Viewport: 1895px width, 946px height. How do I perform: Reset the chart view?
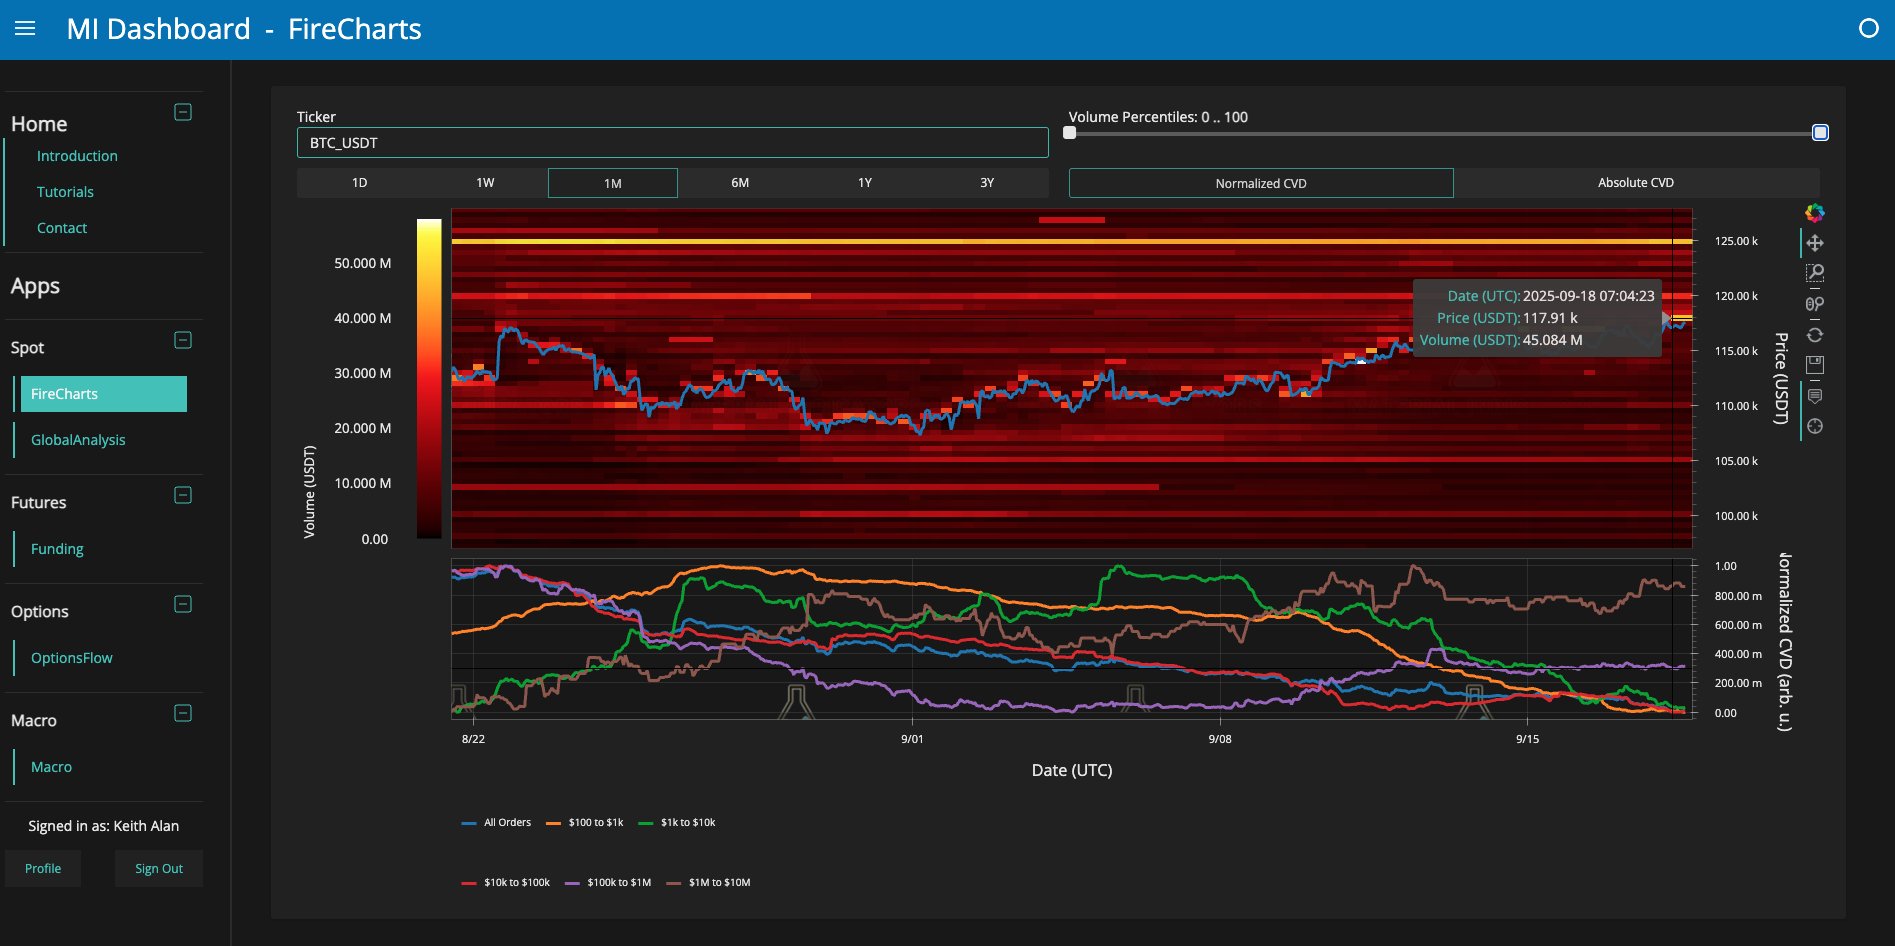pos(1814,335)
